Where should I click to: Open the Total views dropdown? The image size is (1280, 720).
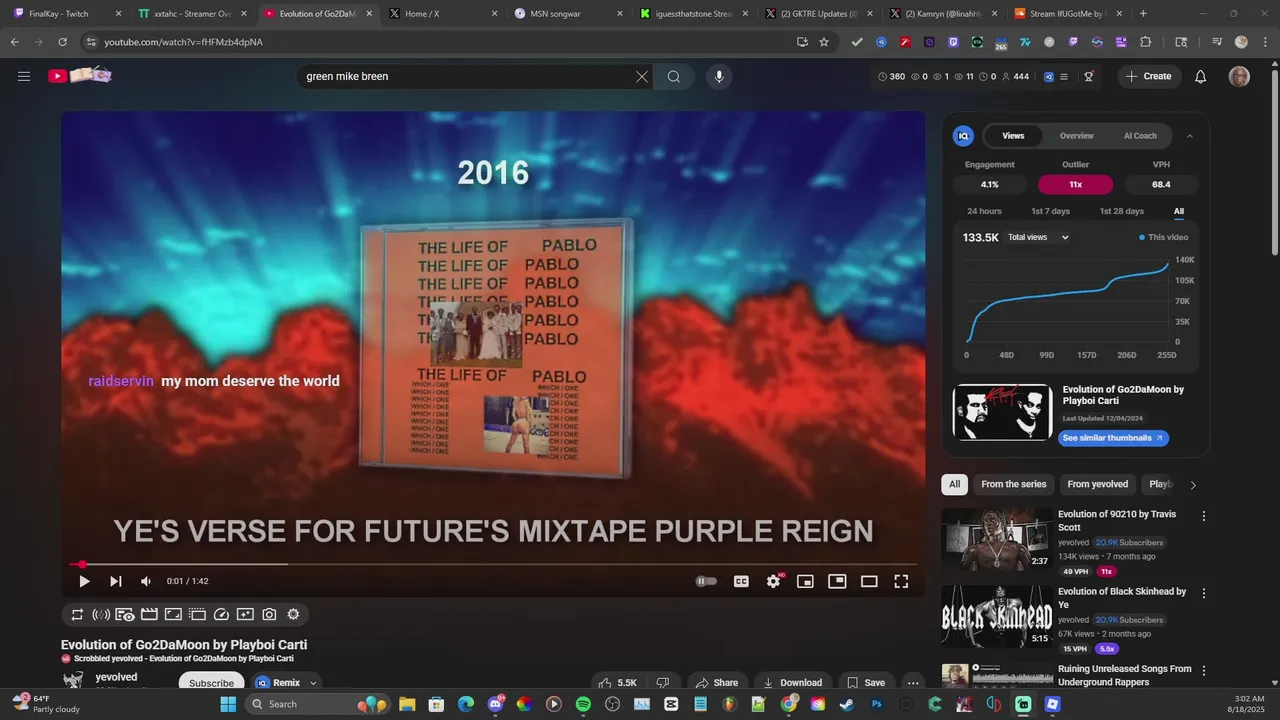pyautogui.click(x=1039, y=237)
